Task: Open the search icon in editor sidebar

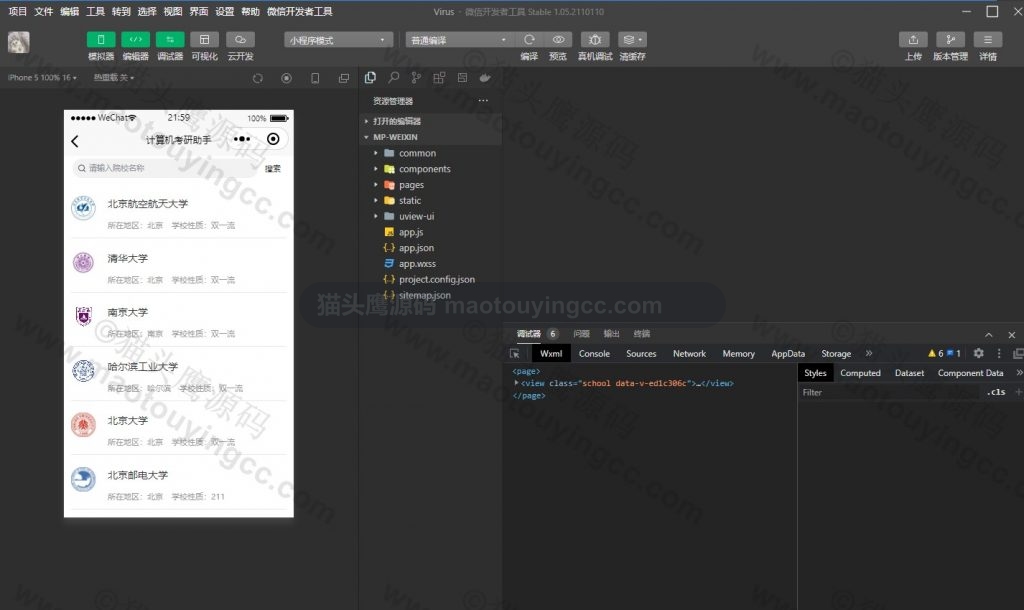Action: pos(393,78)
